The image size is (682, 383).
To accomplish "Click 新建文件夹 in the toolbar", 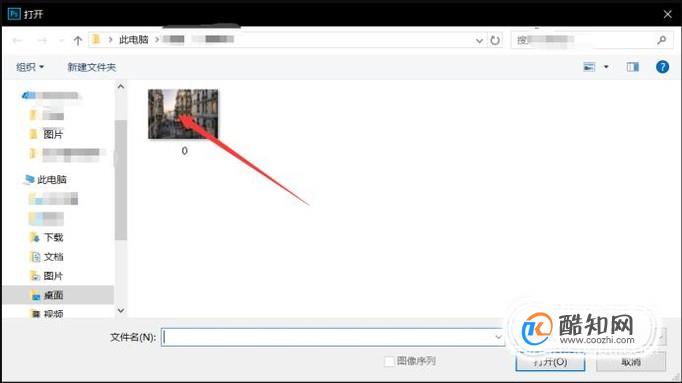I will click(x=91, y=67).
